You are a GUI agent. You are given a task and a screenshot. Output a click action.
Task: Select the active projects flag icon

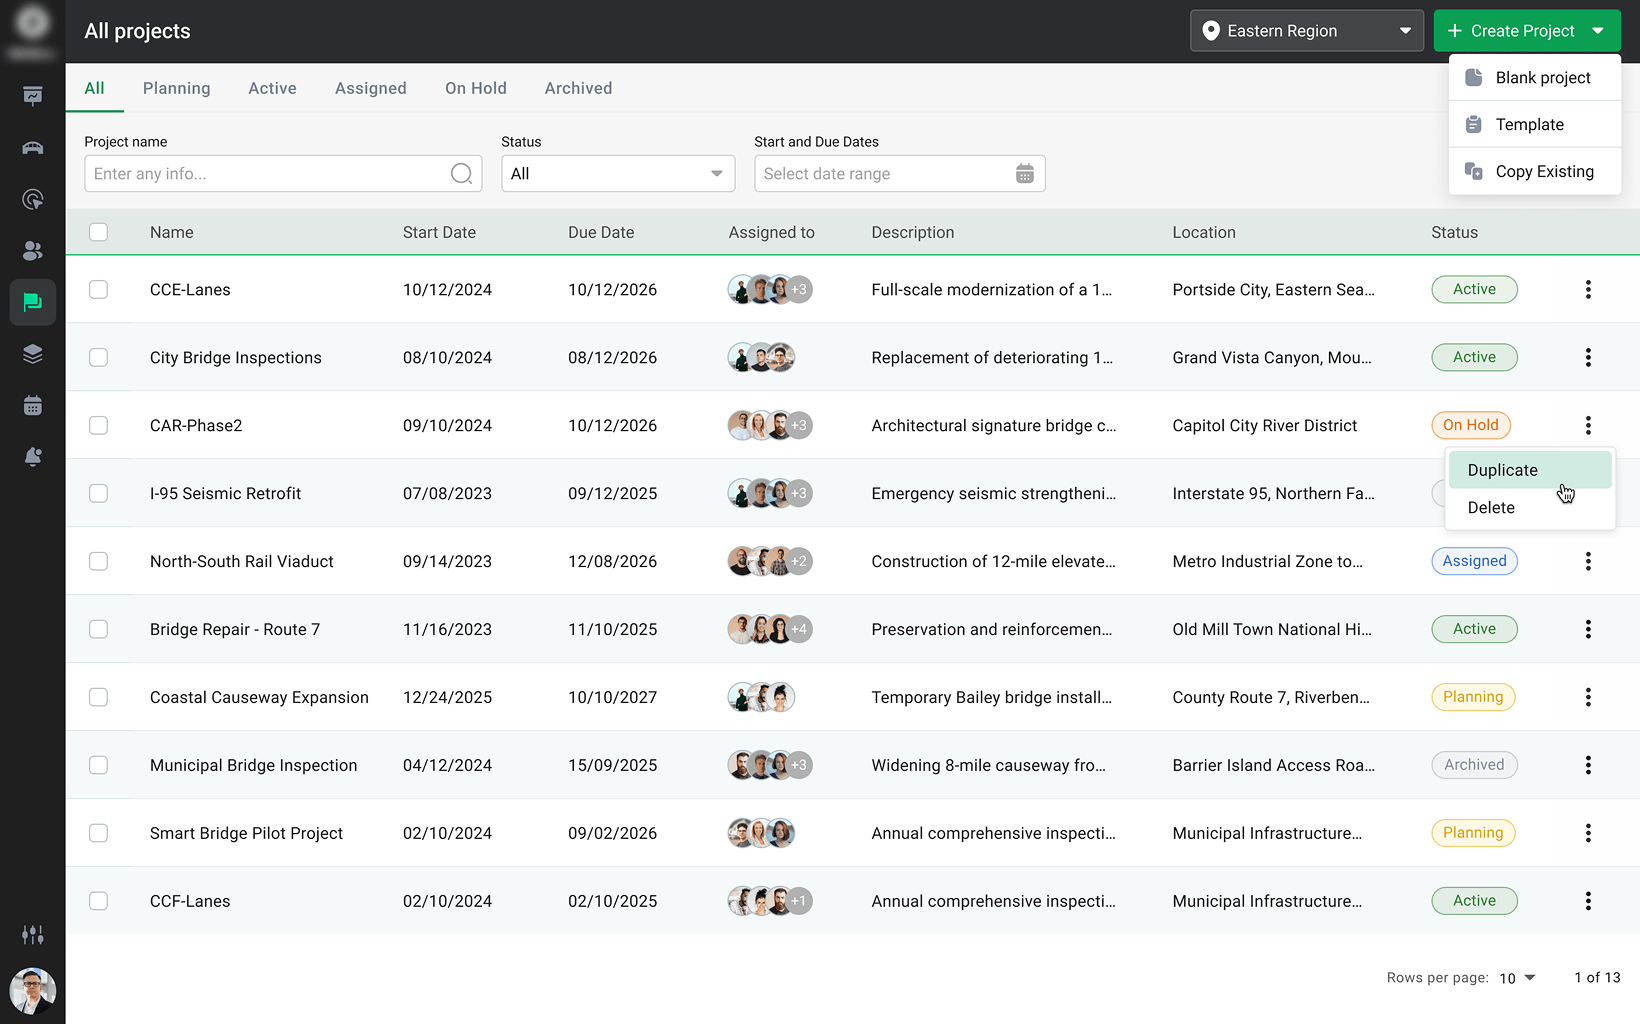(x=32, y=302)
